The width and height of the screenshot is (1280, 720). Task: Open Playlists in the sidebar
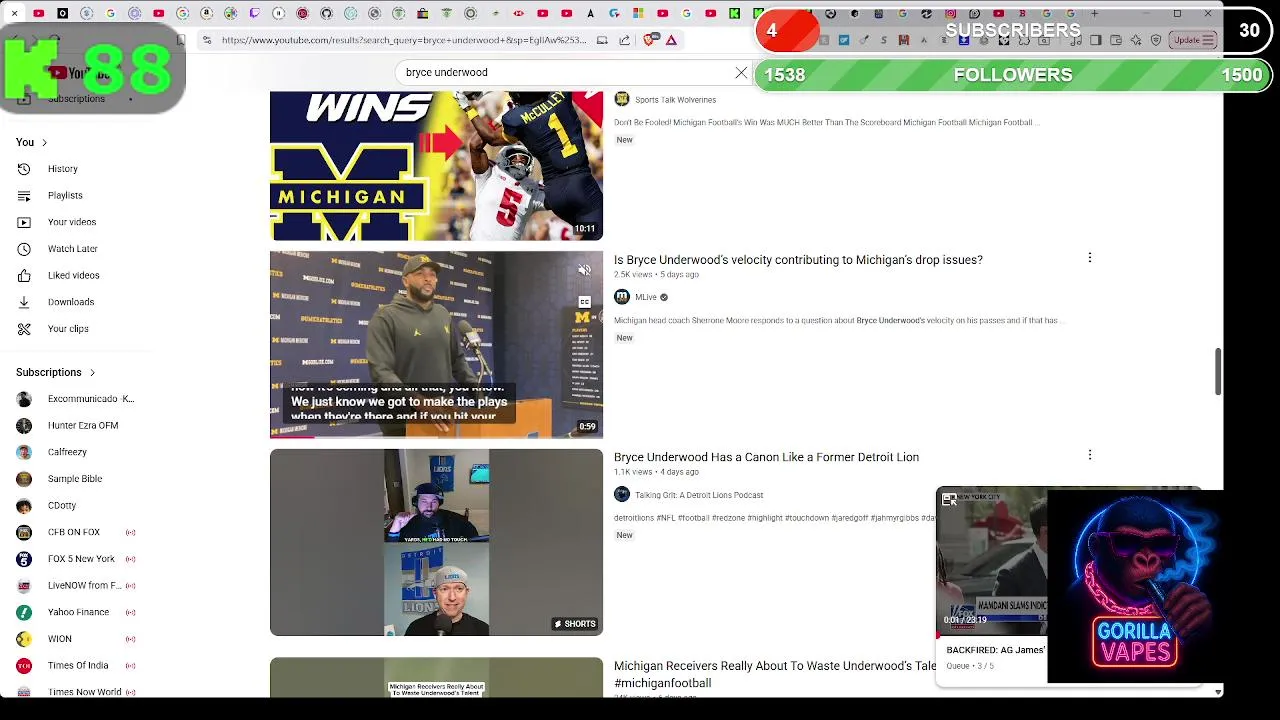click(65, 195)
